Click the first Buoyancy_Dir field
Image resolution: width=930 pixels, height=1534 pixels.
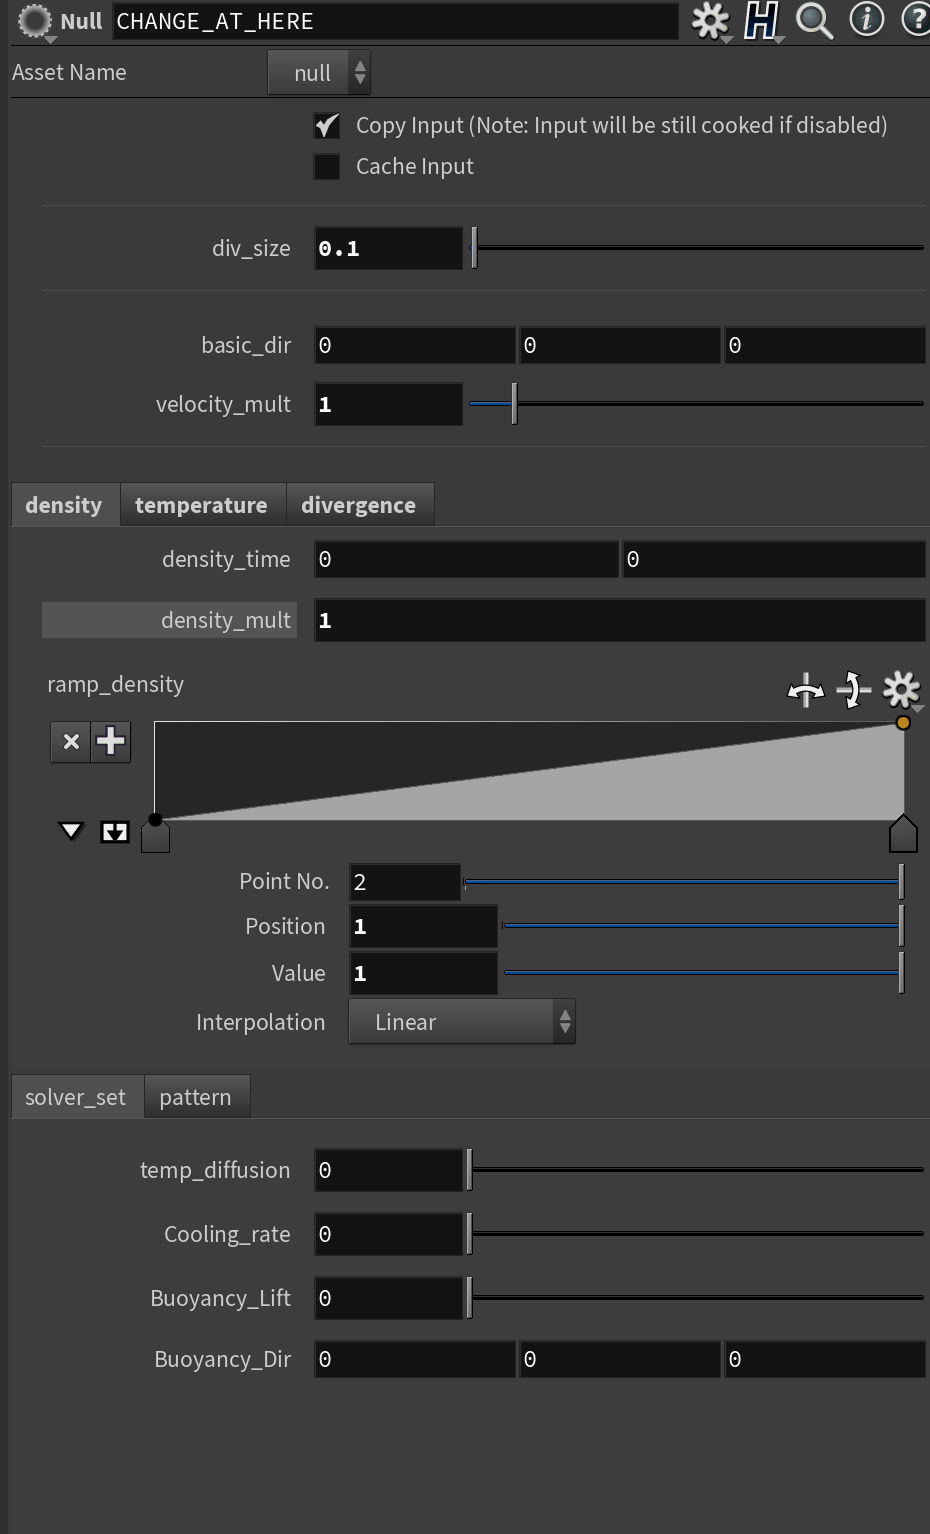(x=415, y=1359)
